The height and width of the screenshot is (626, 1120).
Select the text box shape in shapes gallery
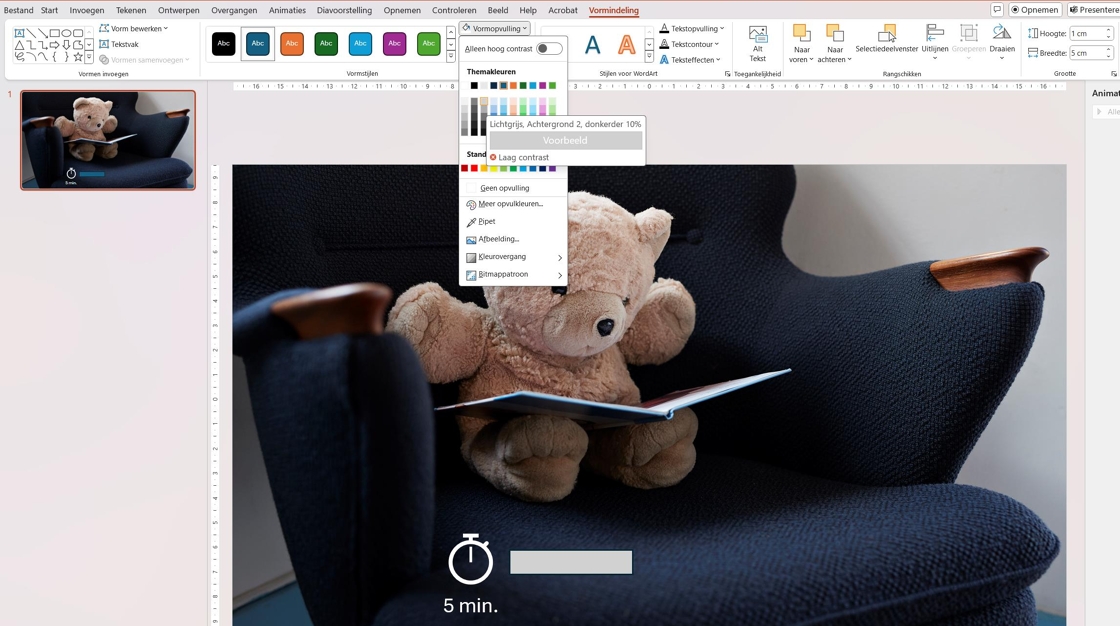(x=19, y=33)
